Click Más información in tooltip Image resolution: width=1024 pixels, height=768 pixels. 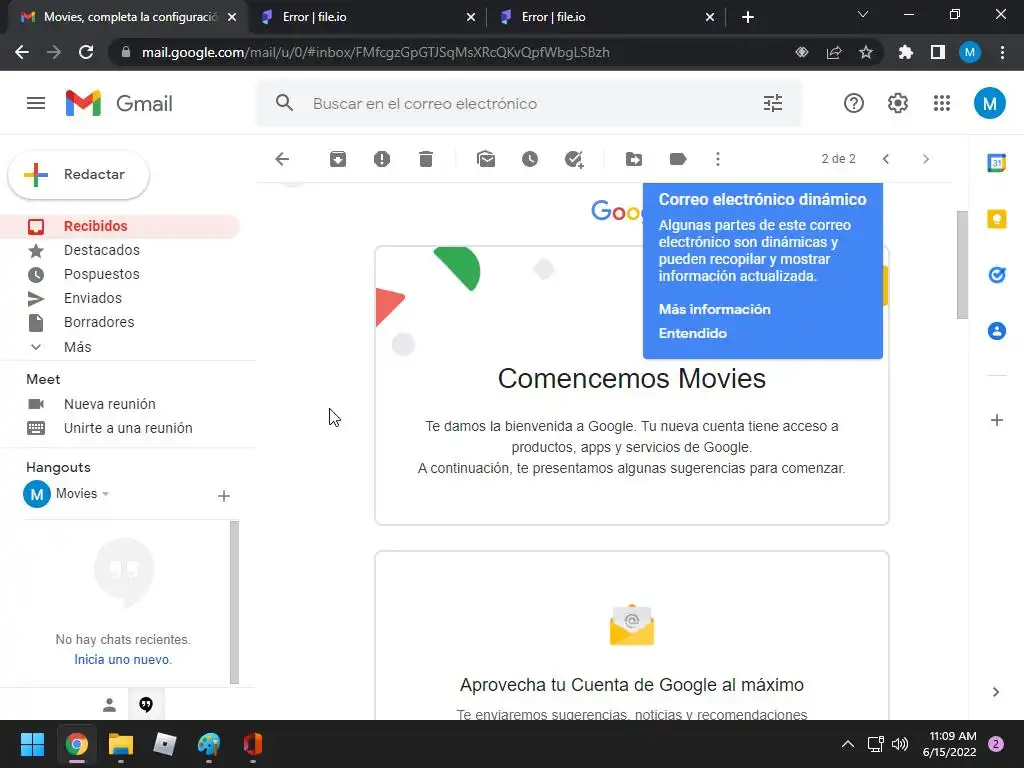pos(714,310)
